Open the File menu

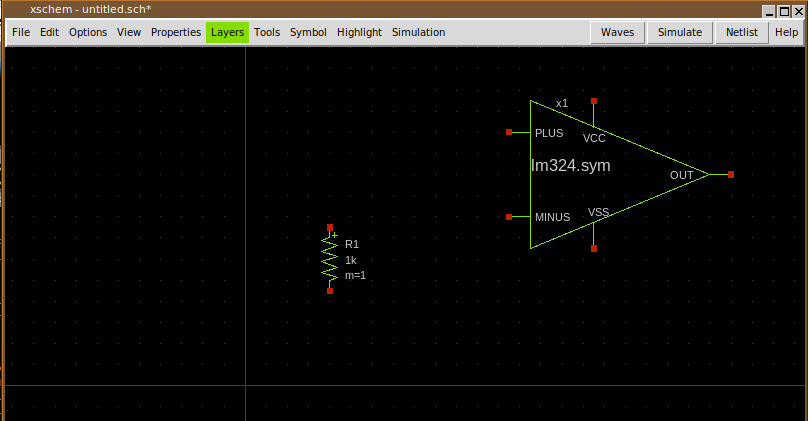(20, 32)
